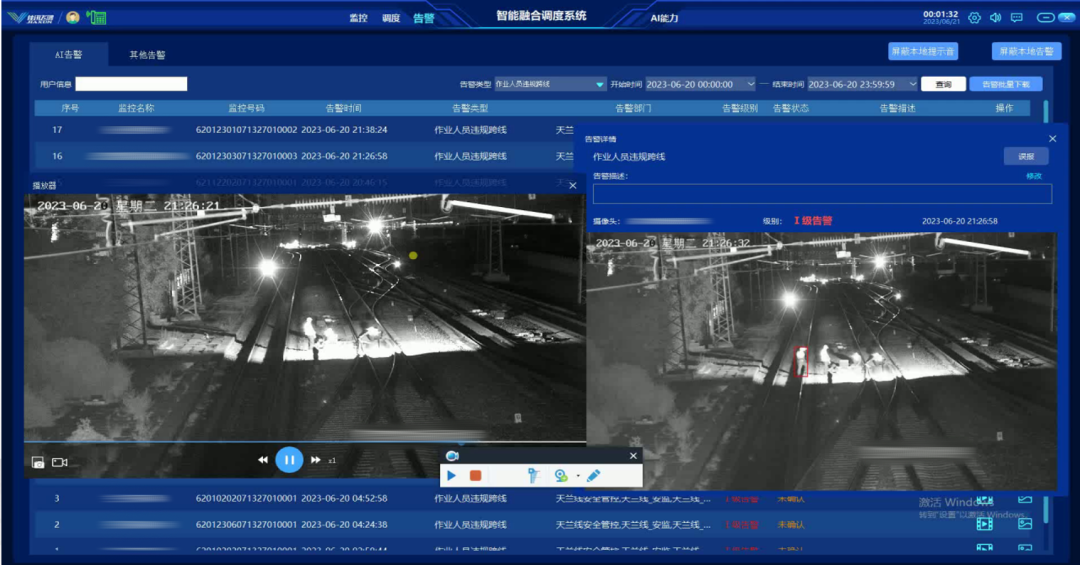Click the 告警描述 text field
The width and height of the screenshot is (1080, 565).
822,194
